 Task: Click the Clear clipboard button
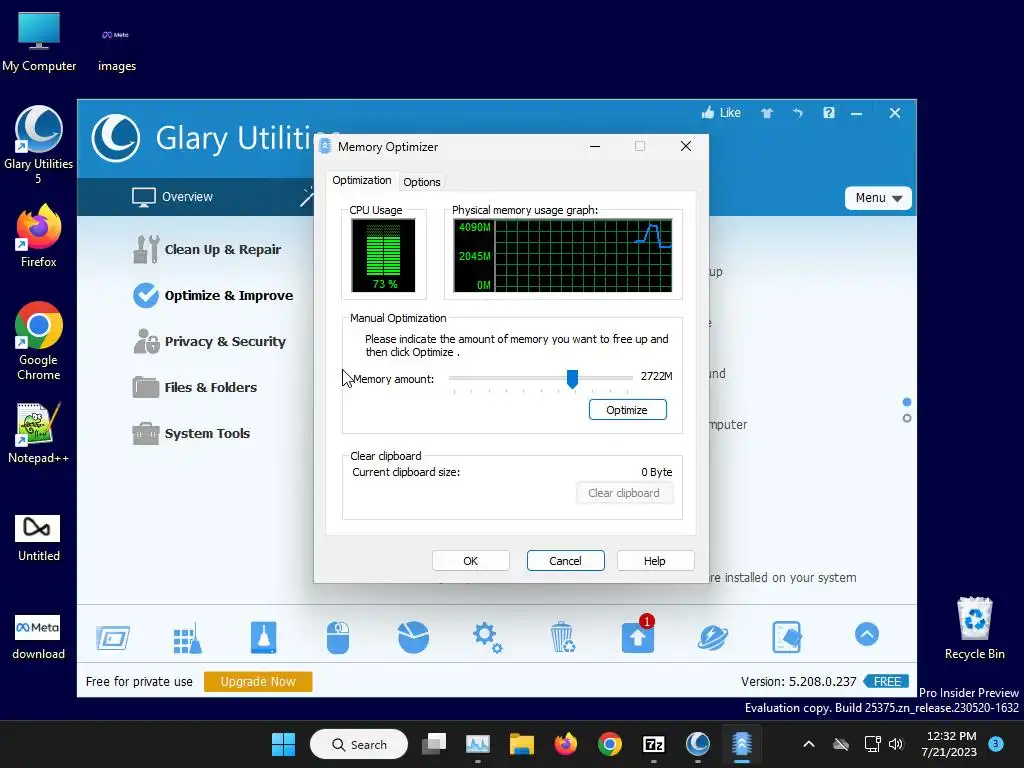click(624, 493)
